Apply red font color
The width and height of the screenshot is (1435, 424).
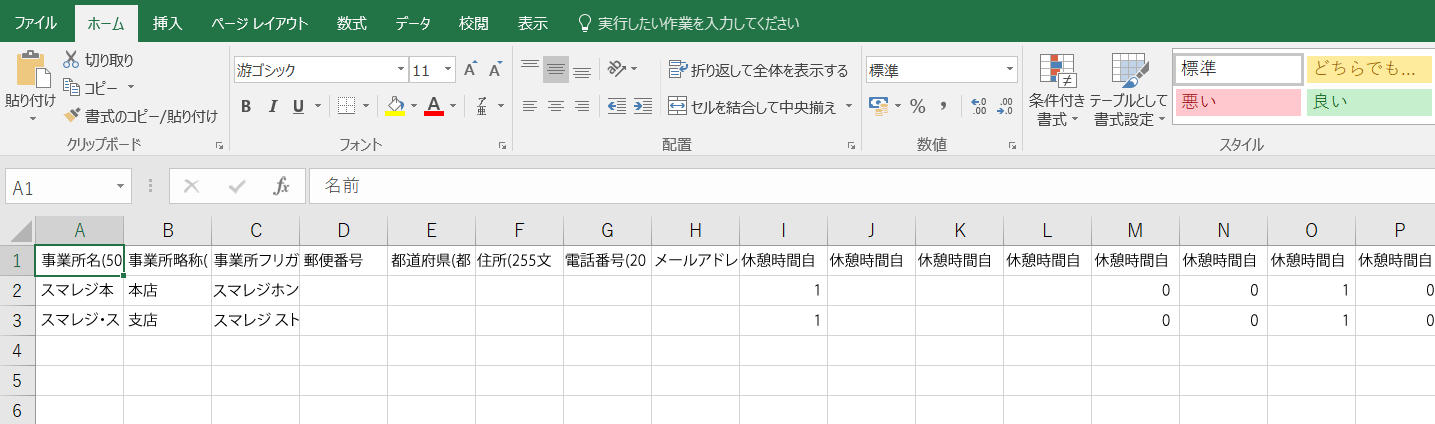tap(433, 106)
